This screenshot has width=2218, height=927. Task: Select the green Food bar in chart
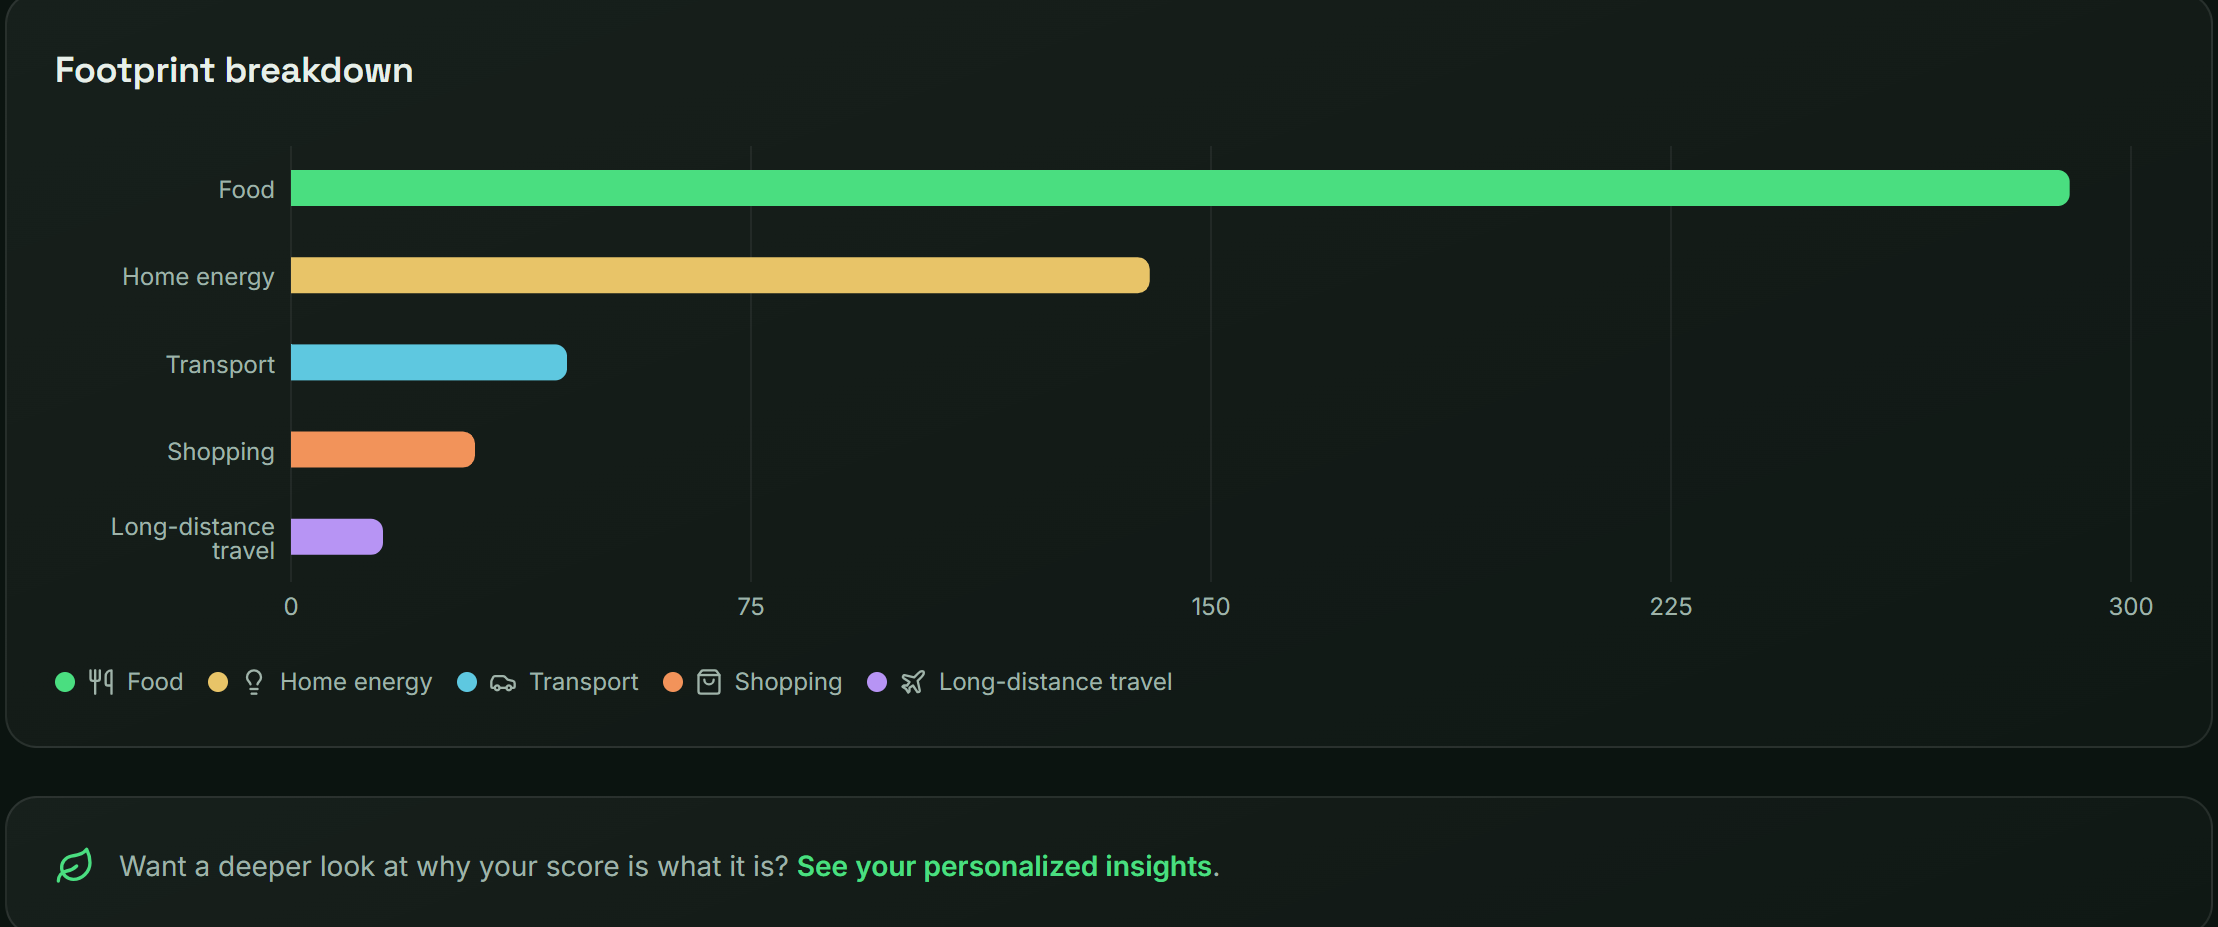pos(1180,188)
